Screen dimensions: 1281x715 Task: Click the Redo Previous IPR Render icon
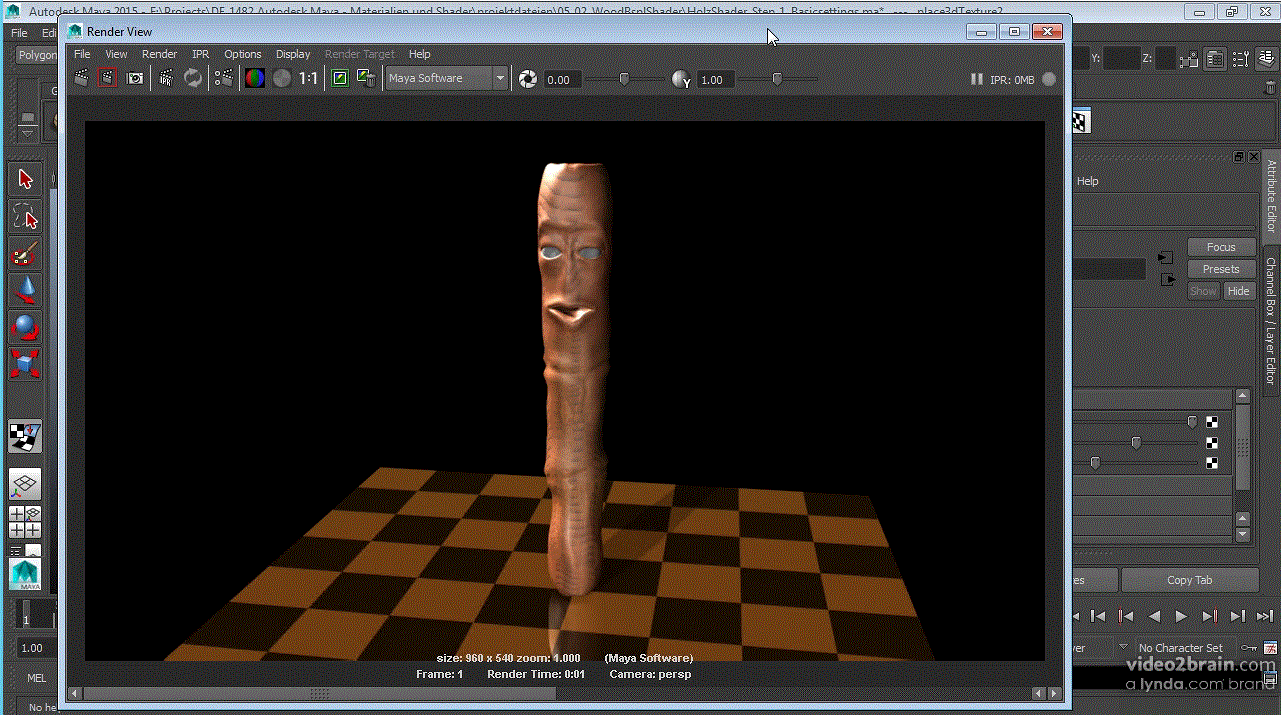pos(166,78)
